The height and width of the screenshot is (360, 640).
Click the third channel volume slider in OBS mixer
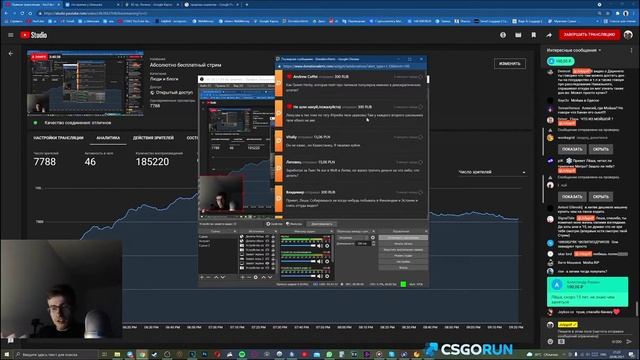pos(298,276)
